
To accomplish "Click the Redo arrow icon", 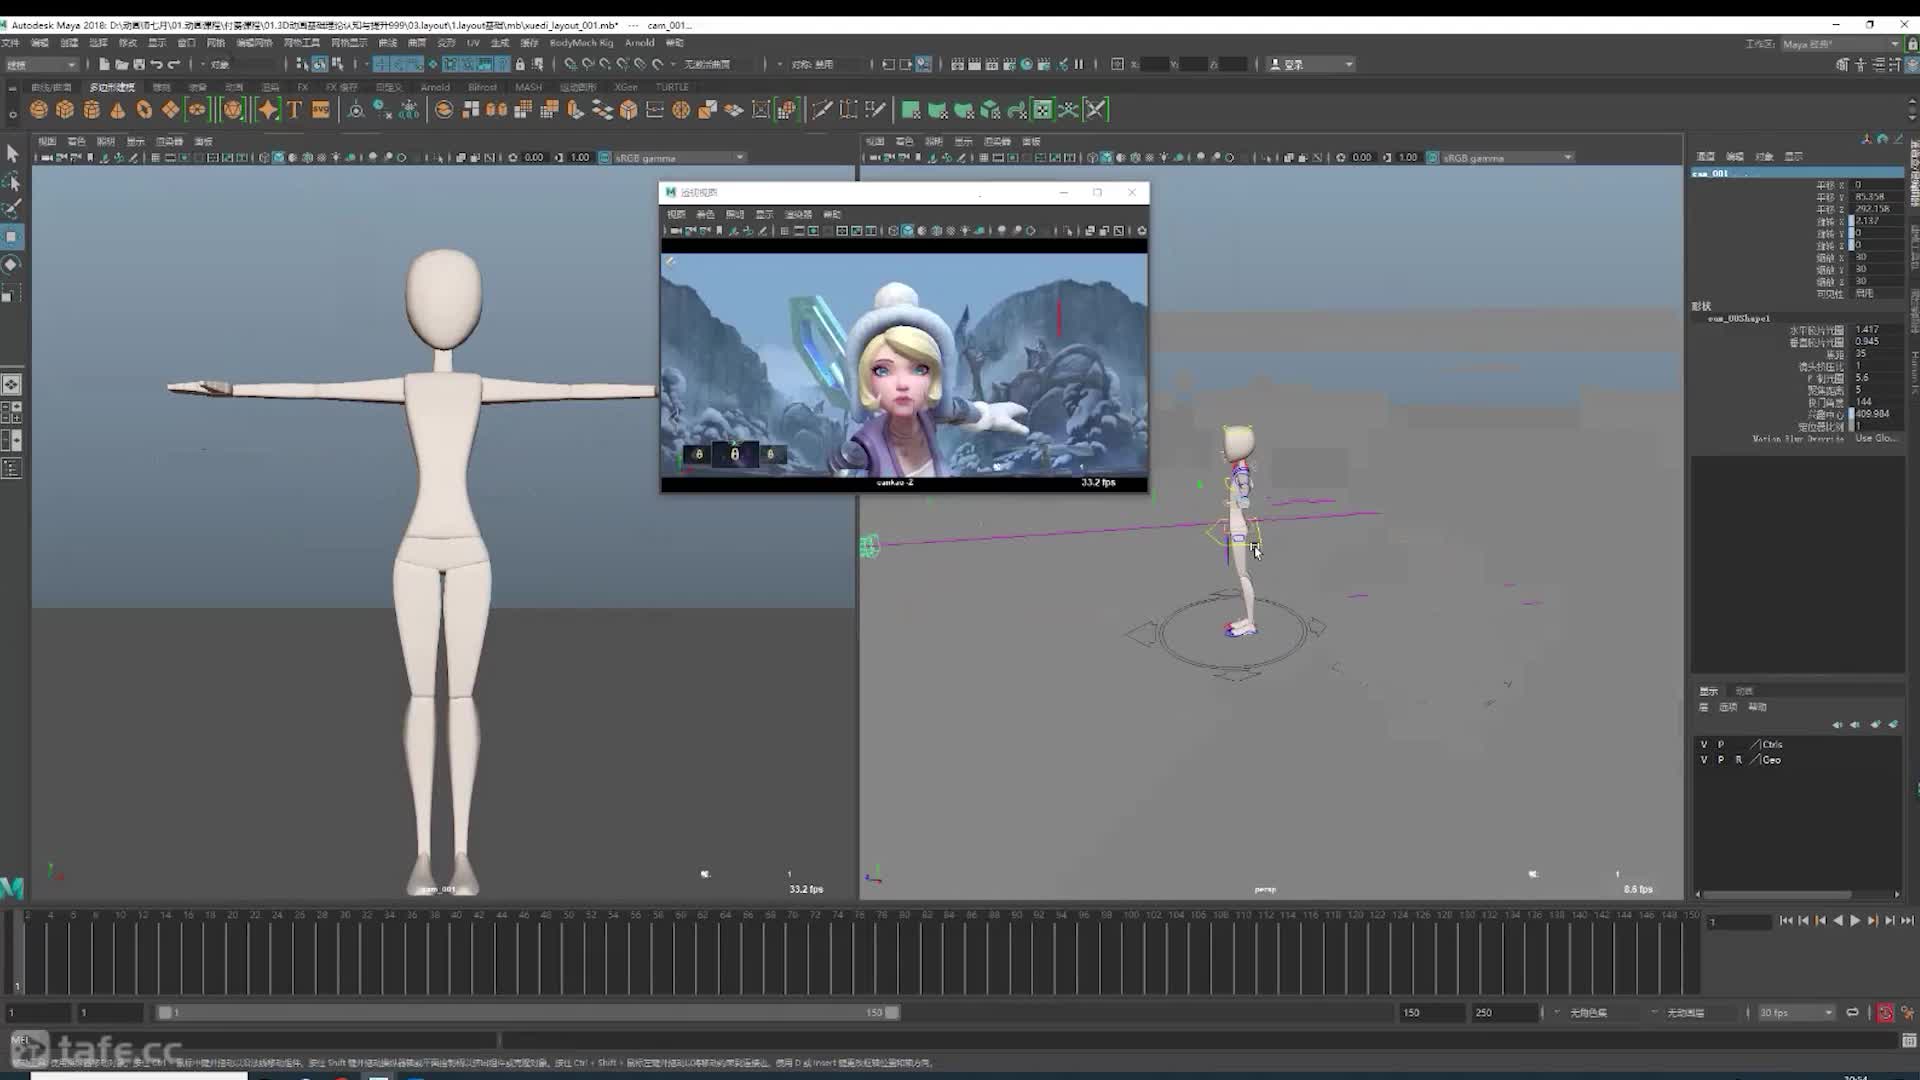I will click(x=173, y=64).
